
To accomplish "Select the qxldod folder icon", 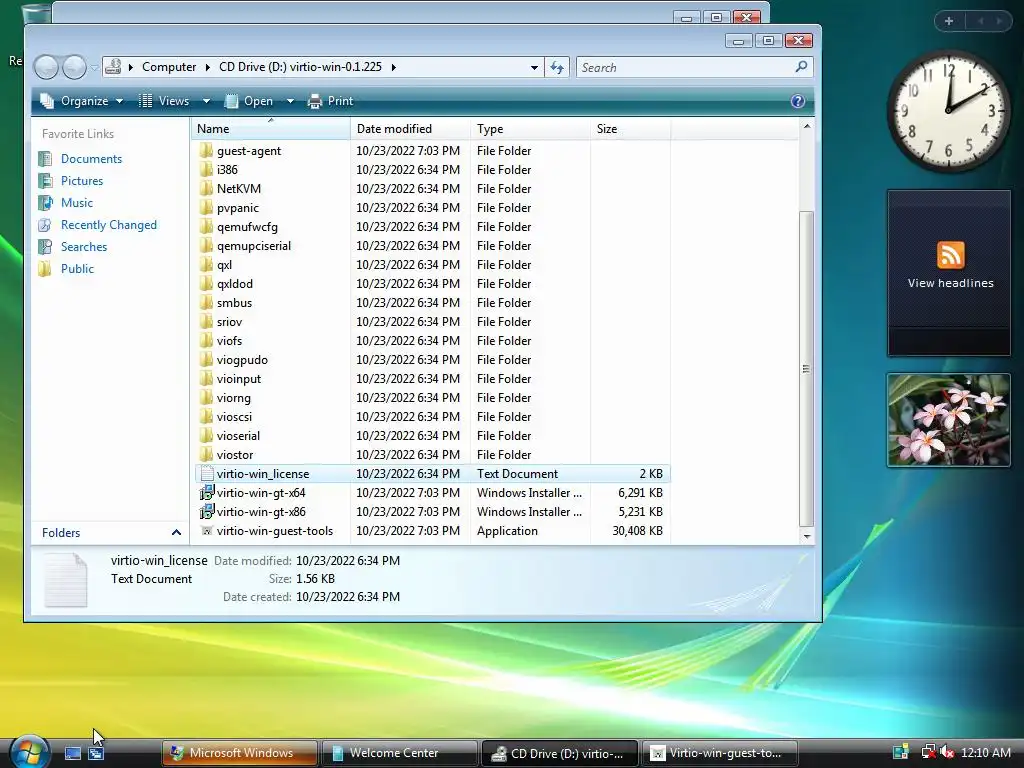I will pos(206,284).
